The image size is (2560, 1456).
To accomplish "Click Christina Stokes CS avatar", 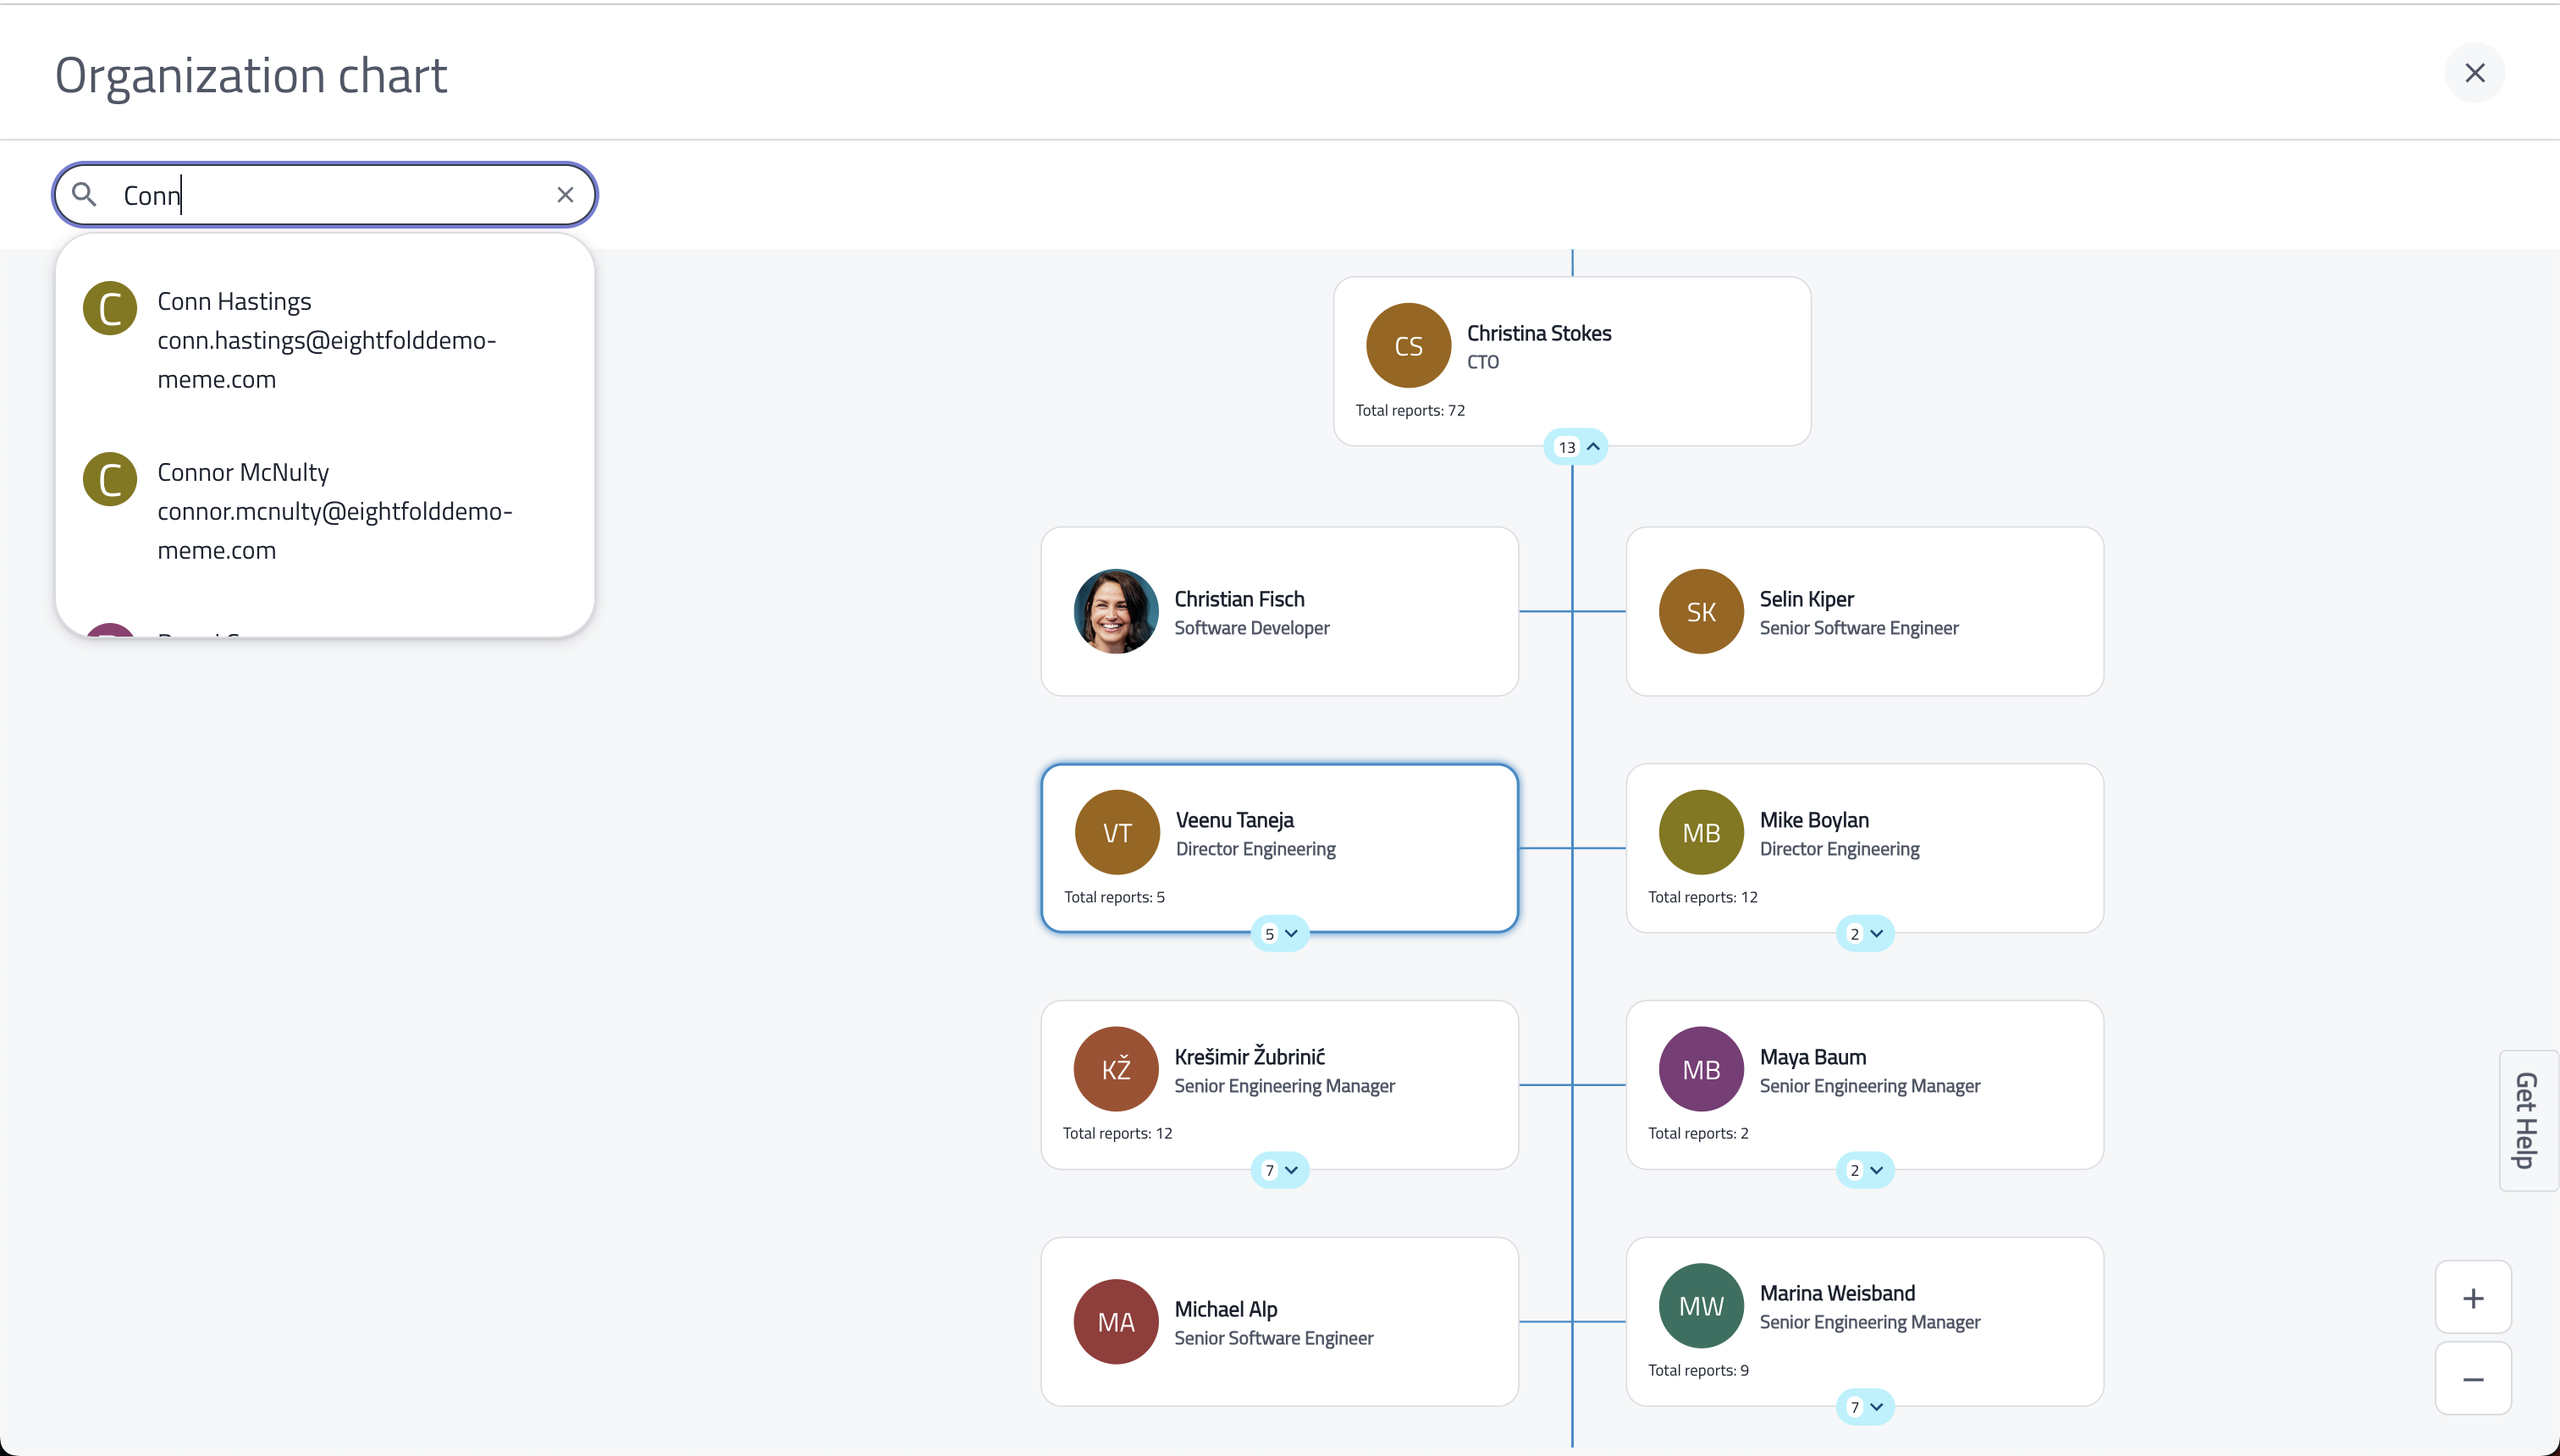I will pyautogui.click(x=1408, y=346).
